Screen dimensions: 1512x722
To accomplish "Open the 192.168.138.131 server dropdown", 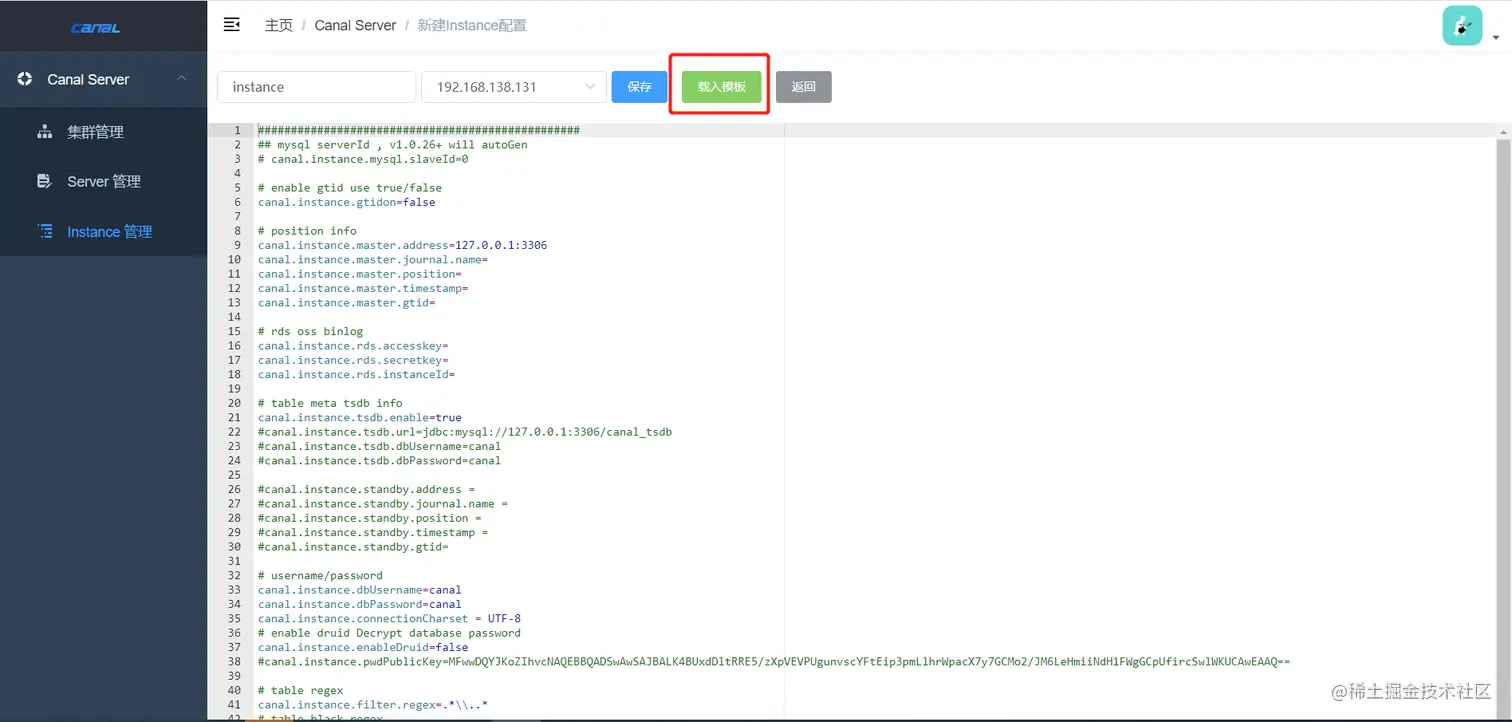I will tap(514, 87).
